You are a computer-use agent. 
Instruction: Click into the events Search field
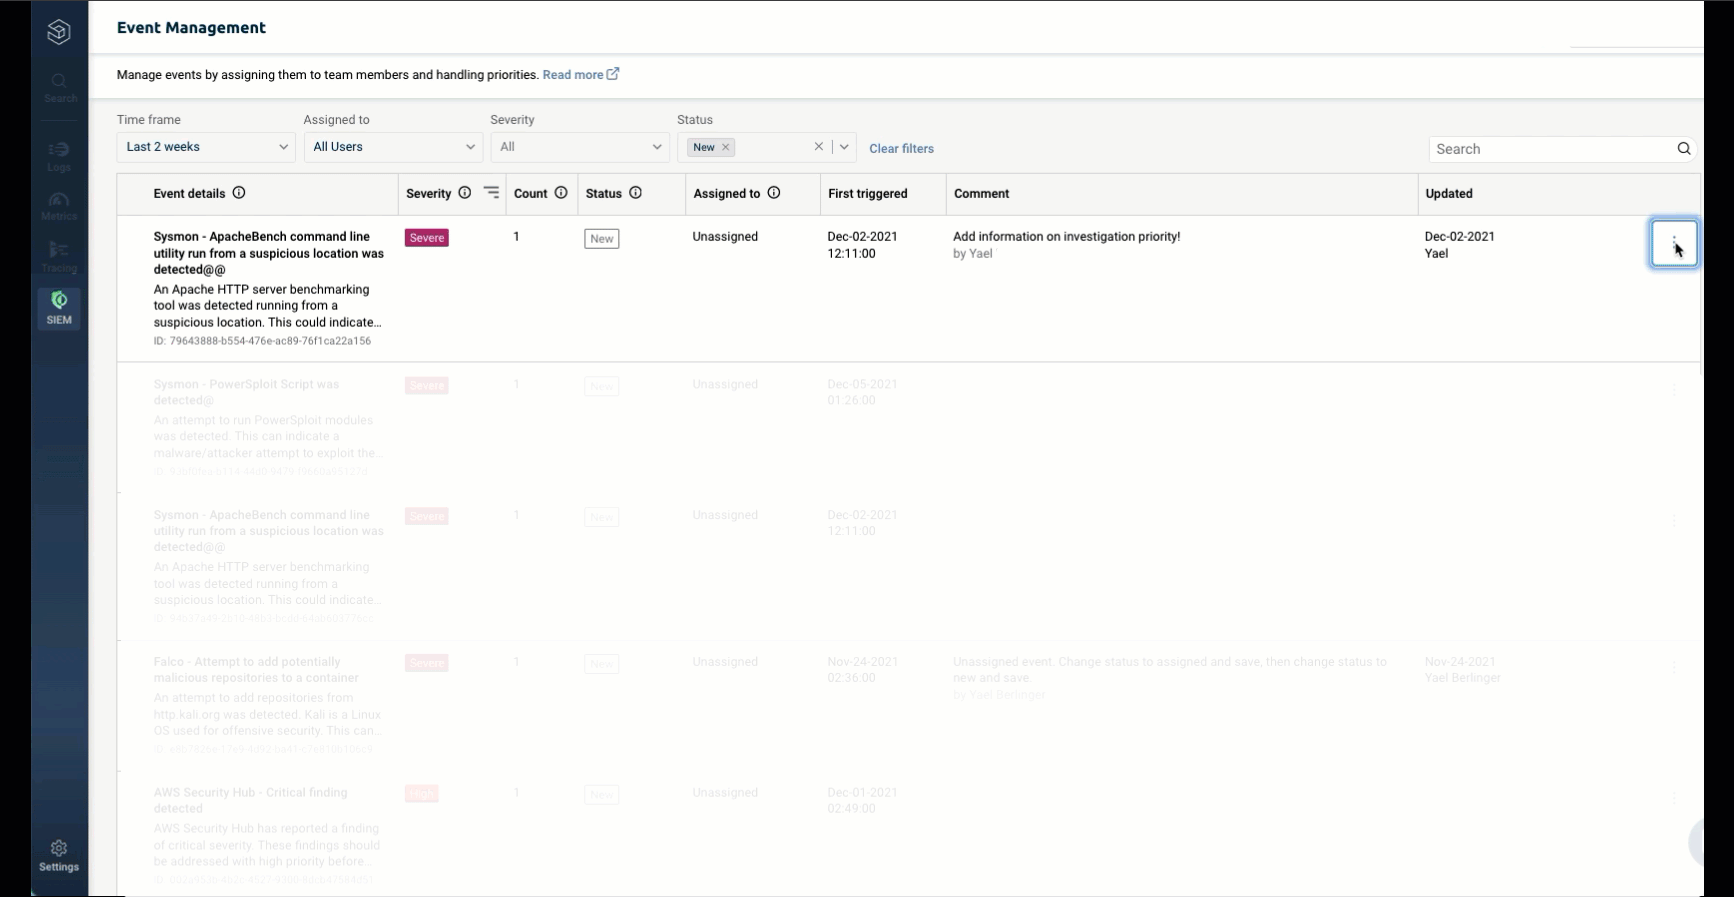(1552, 149)
